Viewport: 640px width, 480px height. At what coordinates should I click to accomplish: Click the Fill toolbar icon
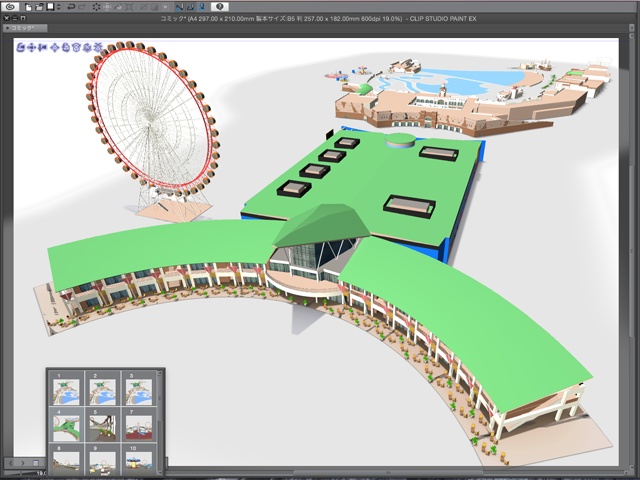point(118,7)
